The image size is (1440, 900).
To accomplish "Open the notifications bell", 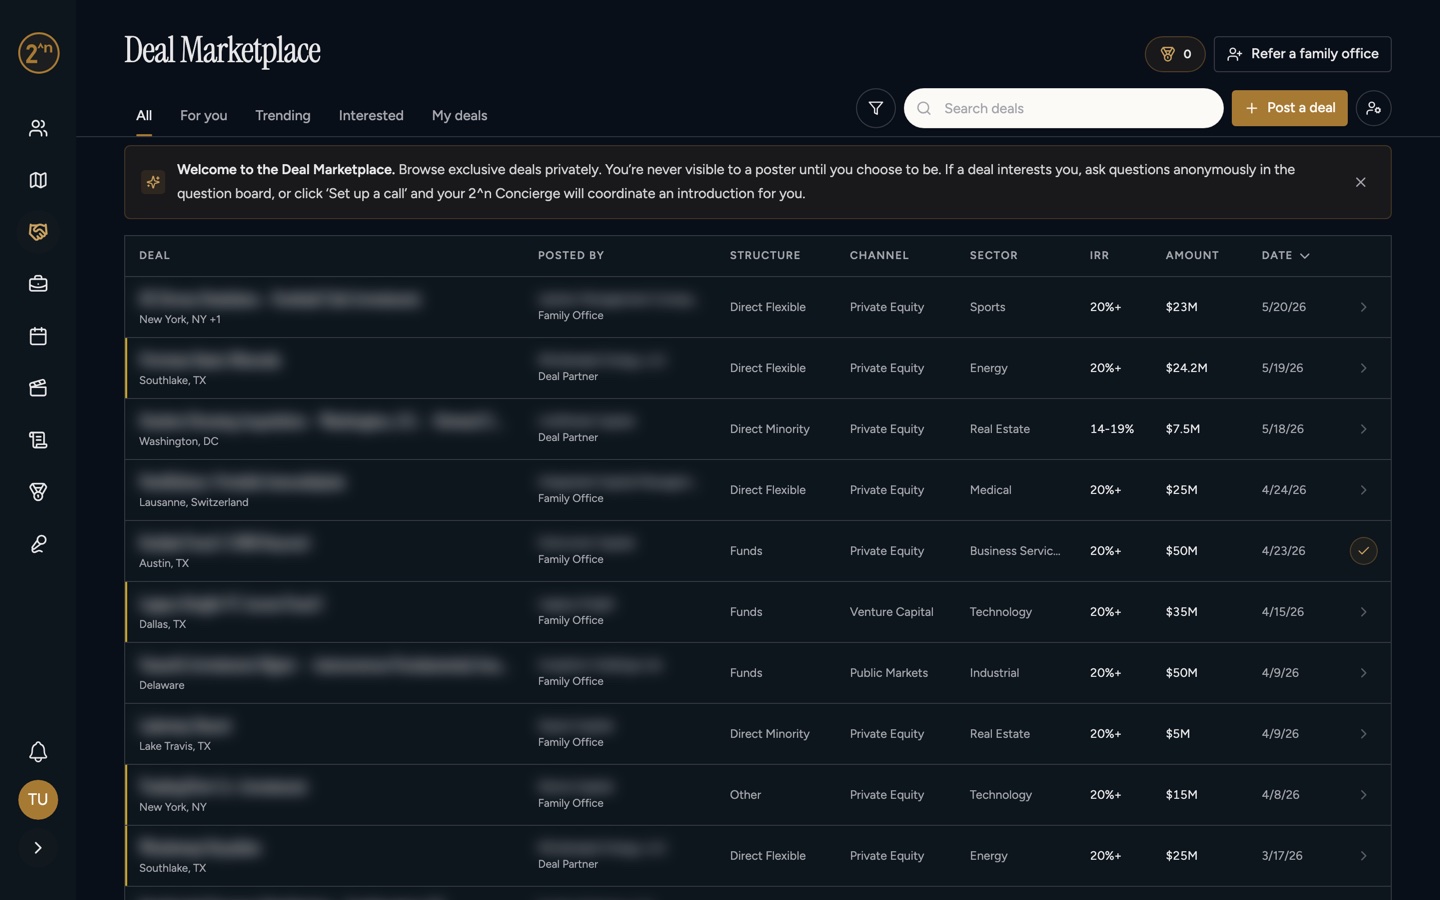I will (x=38, y=752).
